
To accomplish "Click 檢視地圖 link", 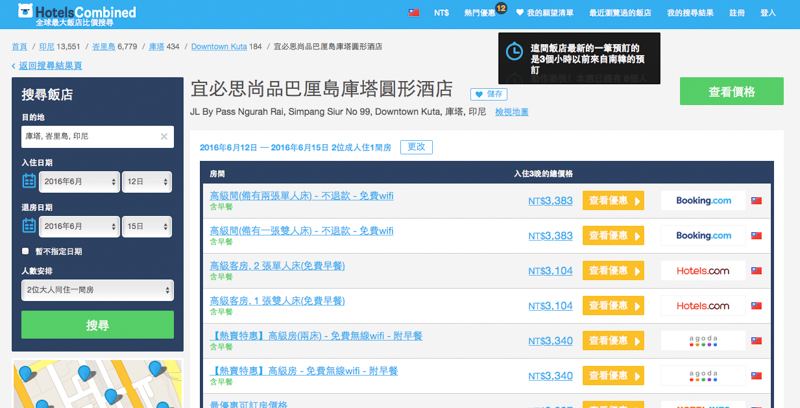I will [x=512, y=112].
